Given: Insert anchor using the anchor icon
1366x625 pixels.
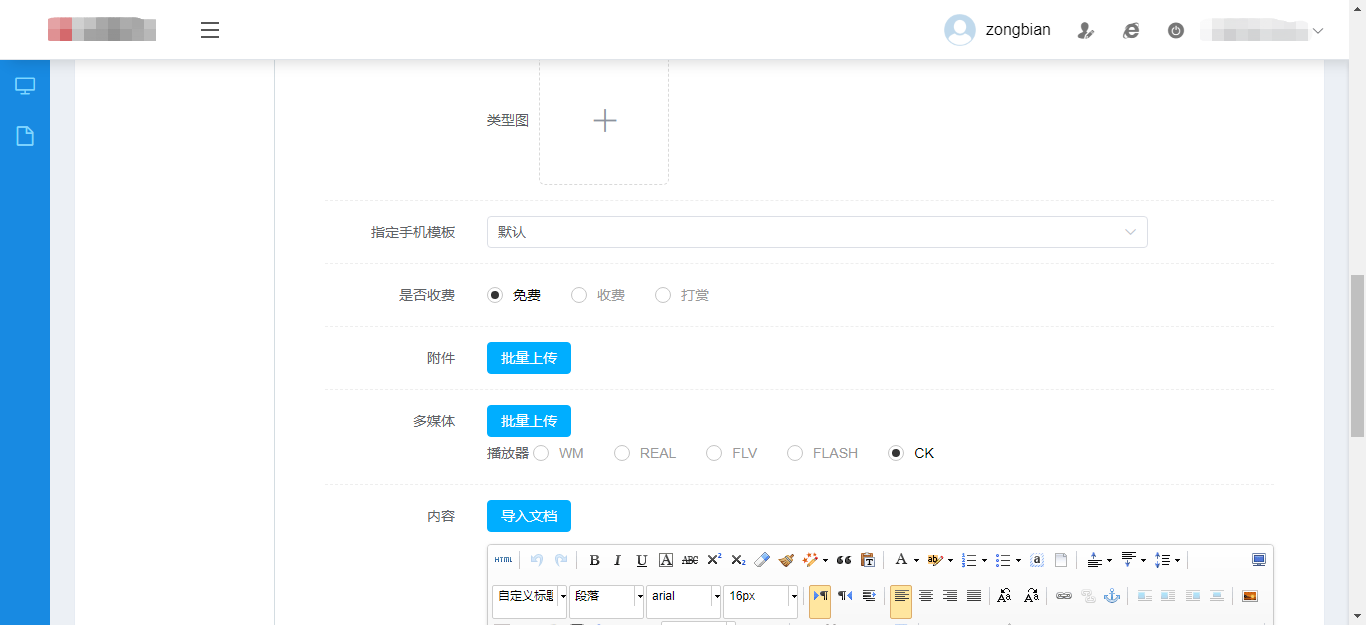Looking at the screenshot, I should 1111,596.
